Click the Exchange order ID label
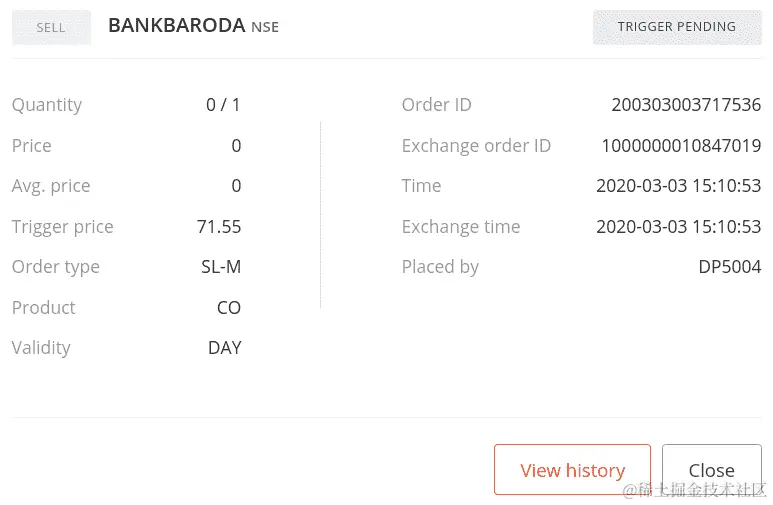 [x=476, y=146]
